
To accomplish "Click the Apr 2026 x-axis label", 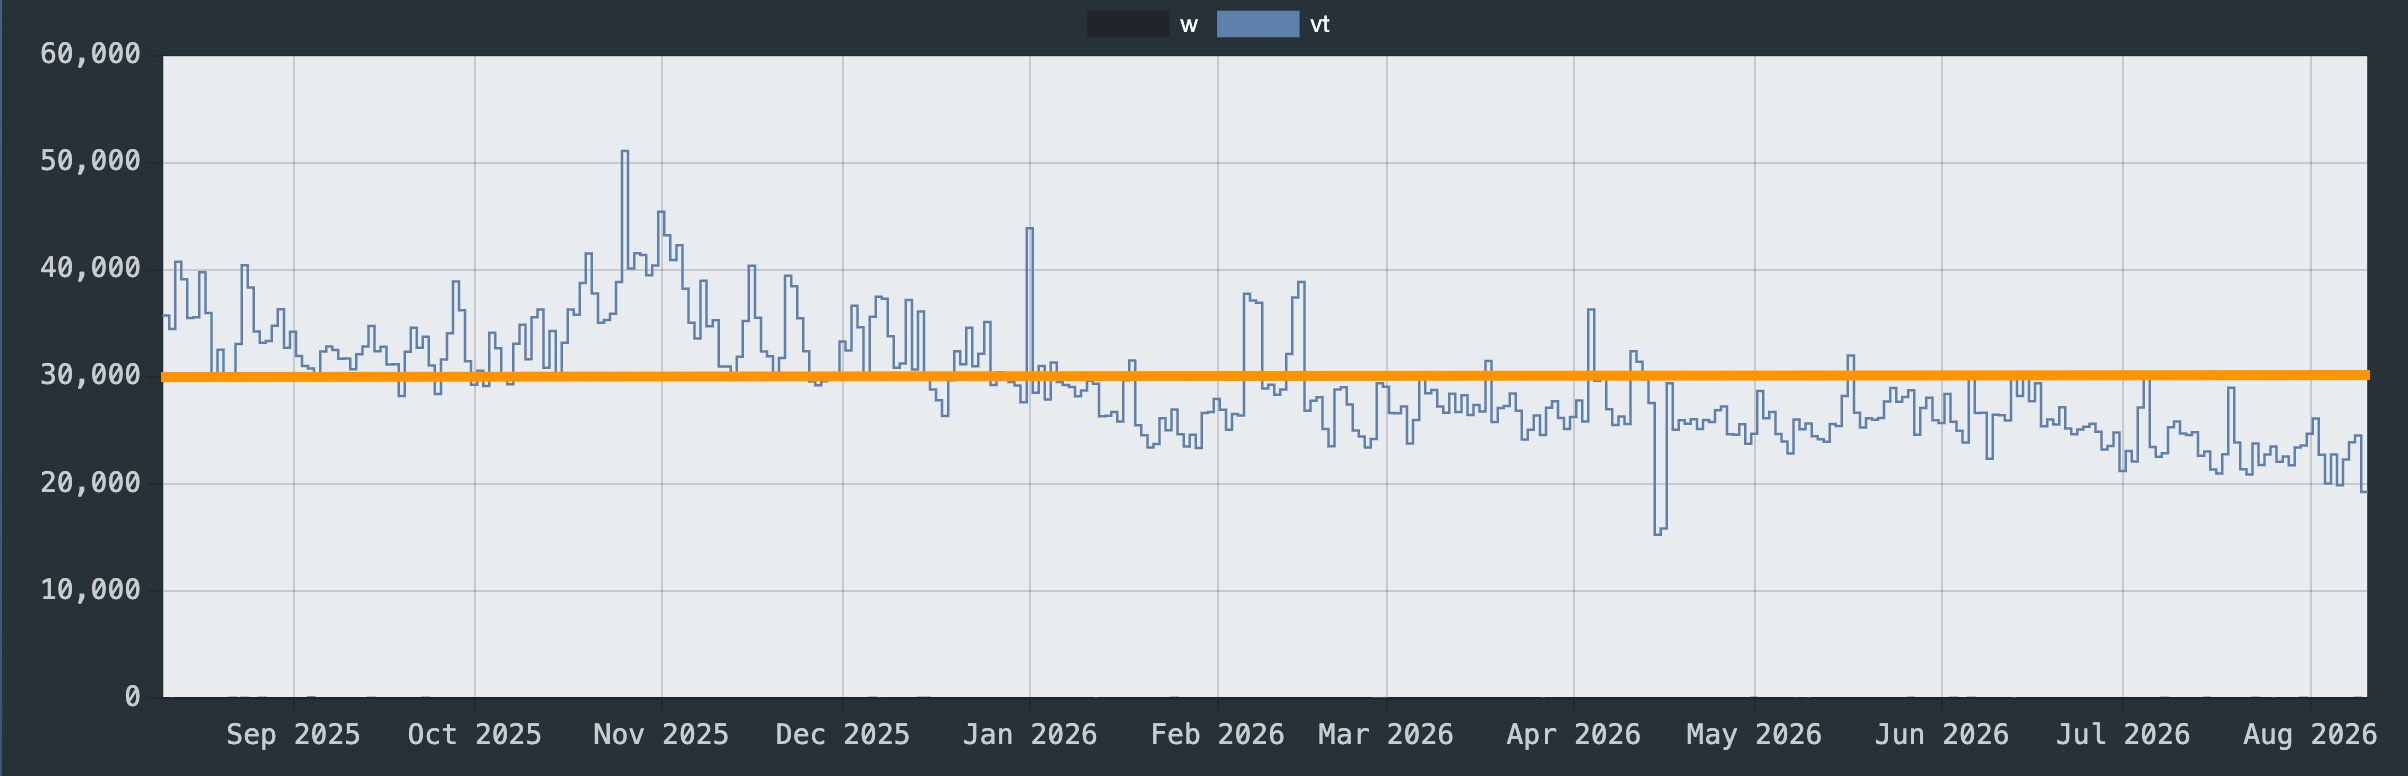I will pyautogui.click(x=1574, y=735).
